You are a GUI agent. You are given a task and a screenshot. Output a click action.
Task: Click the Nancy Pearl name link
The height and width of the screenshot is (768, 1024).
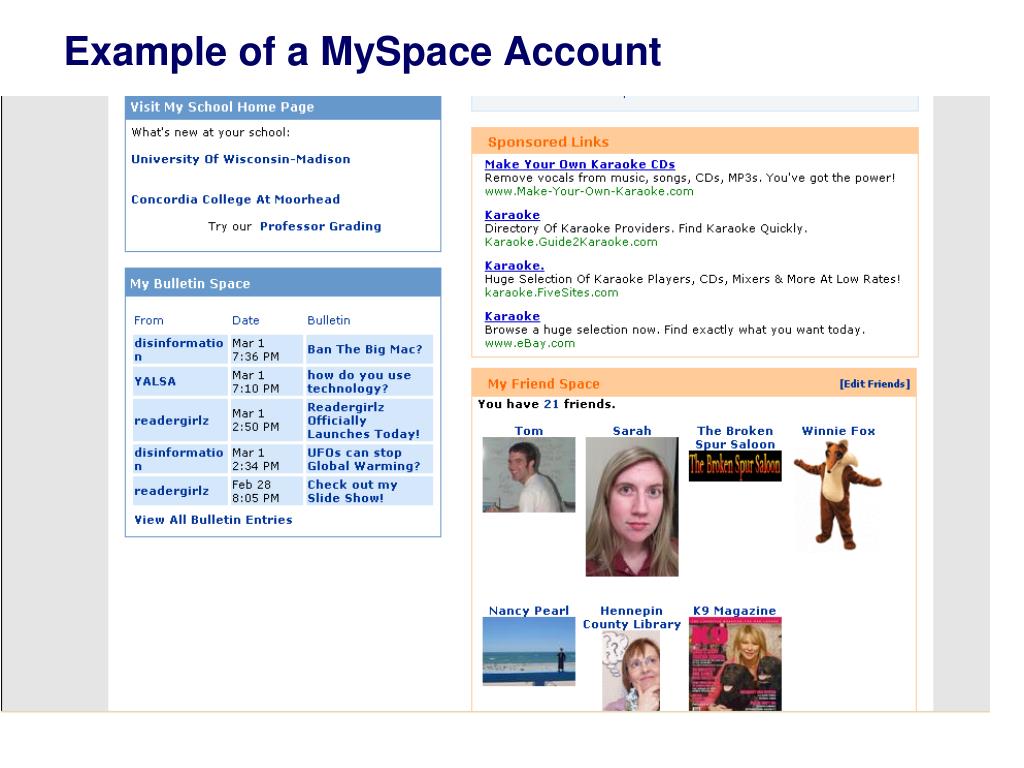pos(528,611)
